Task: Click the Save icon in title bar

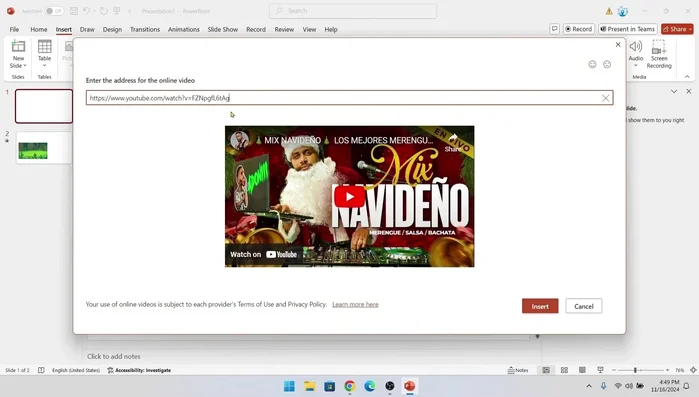Action: point(74,11)
